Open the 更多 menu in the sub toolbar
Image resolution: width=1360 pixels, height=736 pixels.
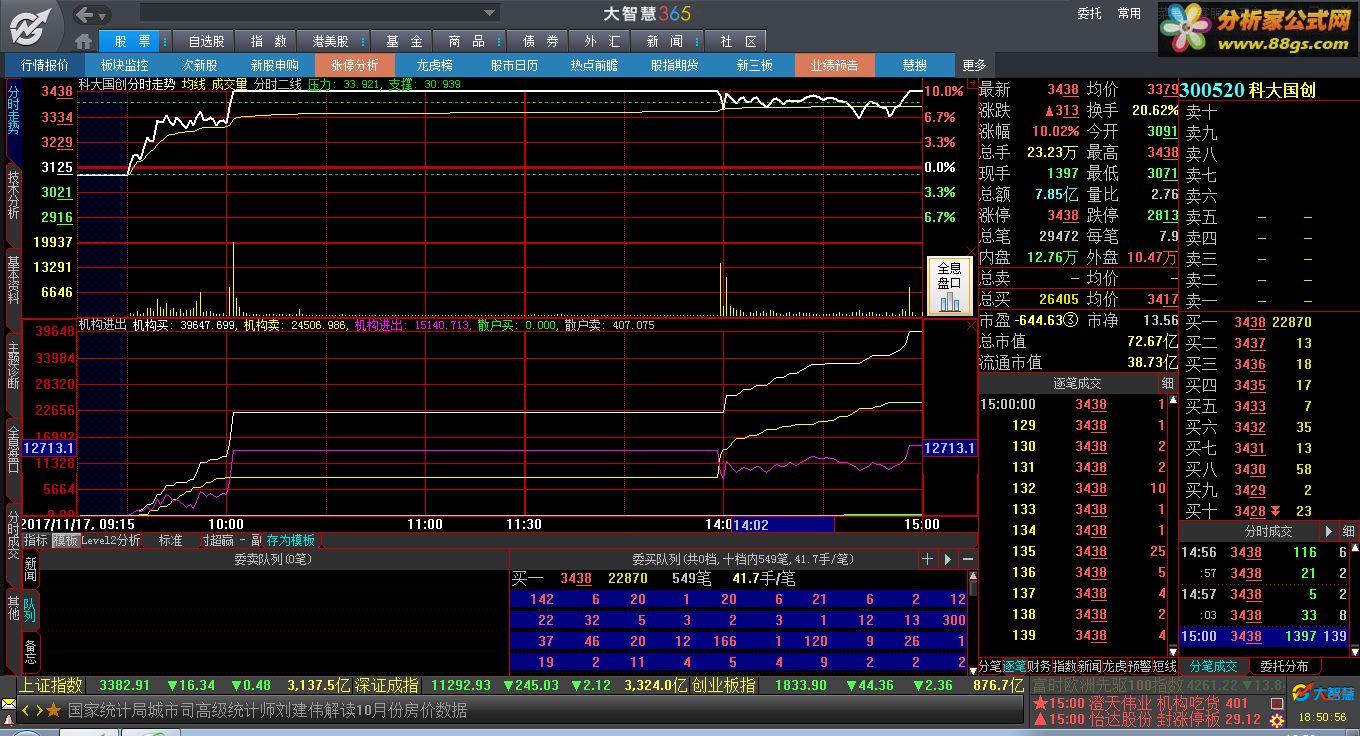click(x=975, y=65)
